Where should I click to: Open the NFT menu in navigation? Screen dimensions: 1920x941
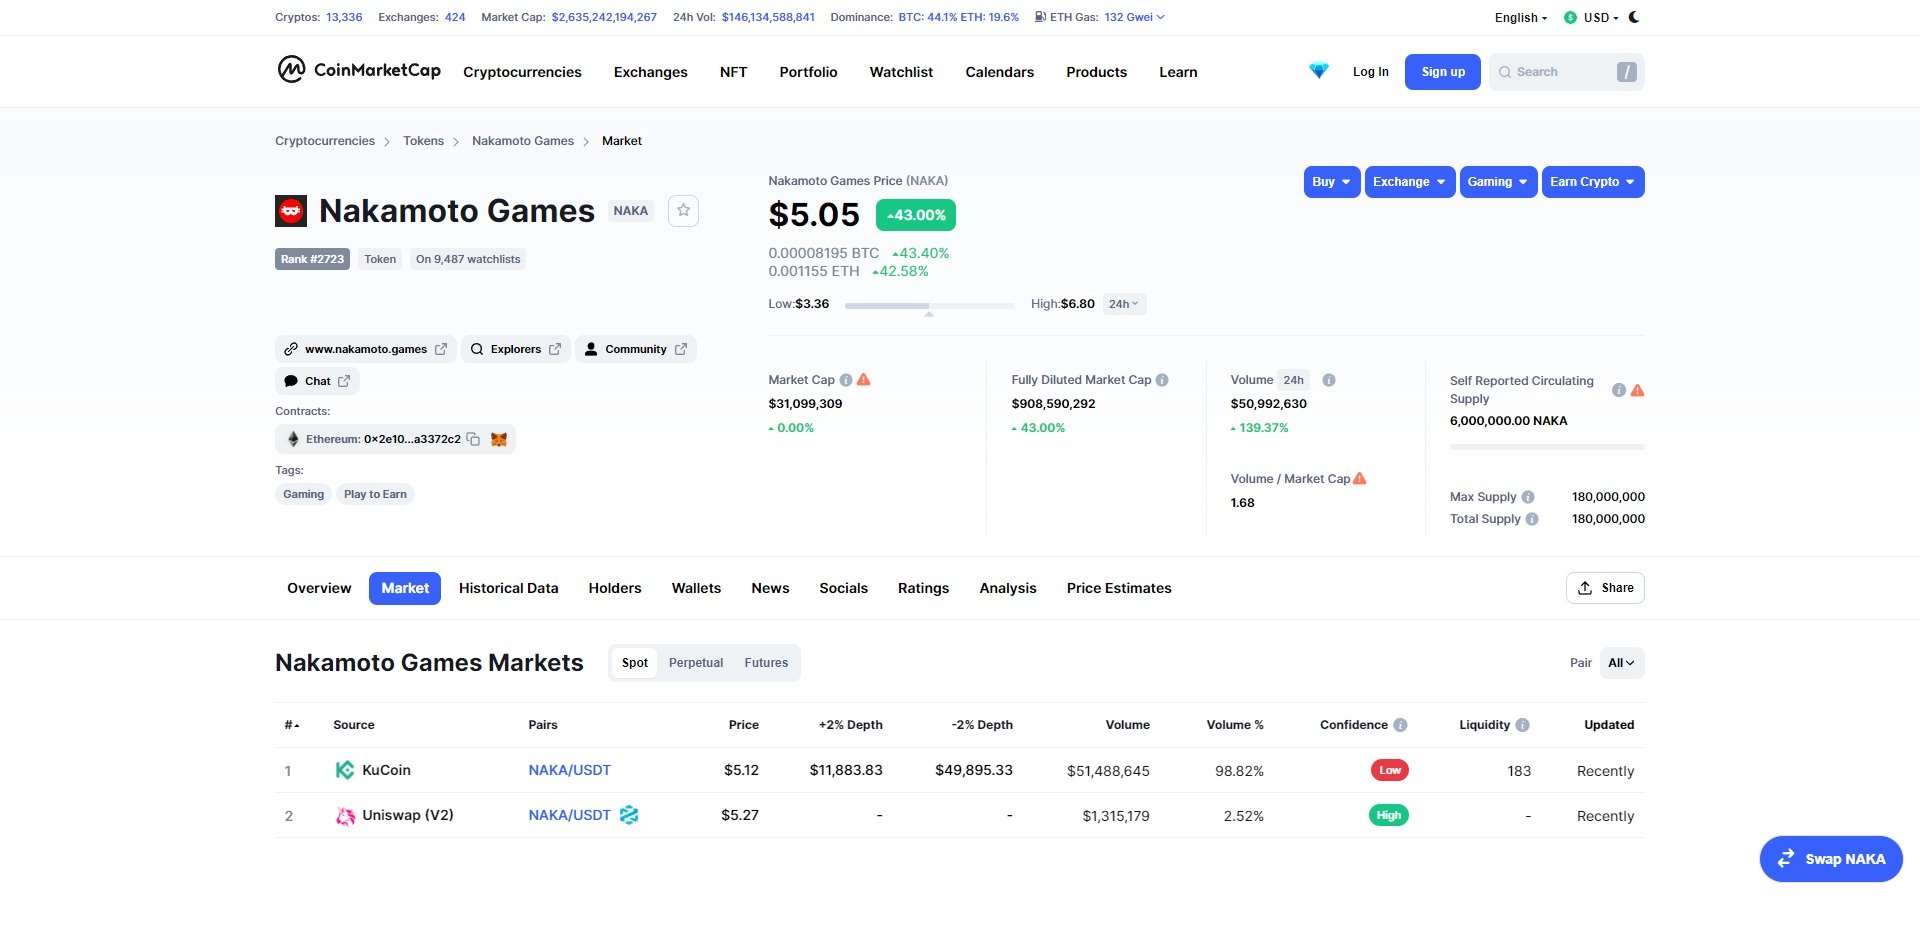[x=733, y=71]
